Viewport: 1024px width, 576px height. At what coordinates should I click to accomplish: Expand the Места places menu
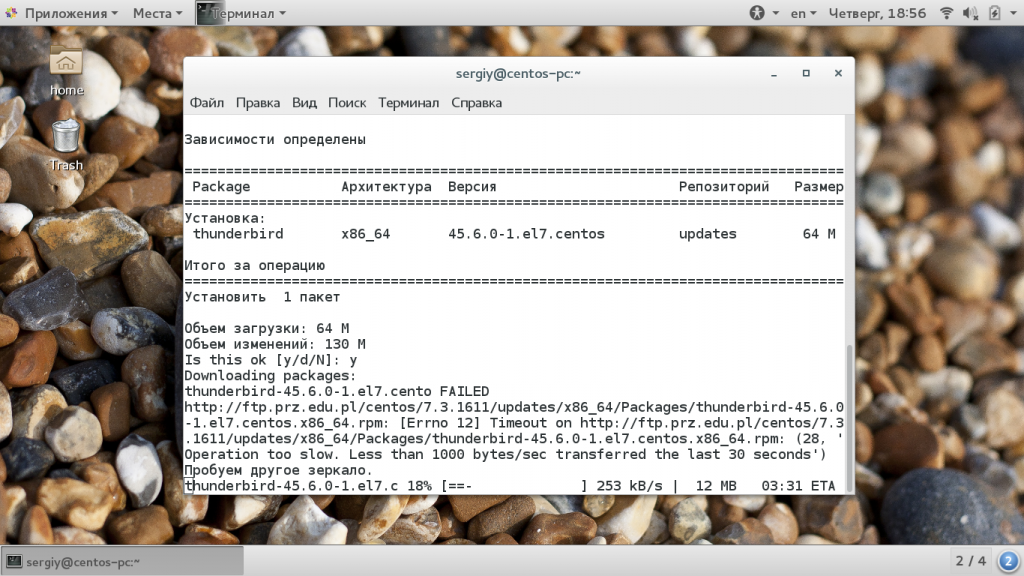tap(157, 13)
